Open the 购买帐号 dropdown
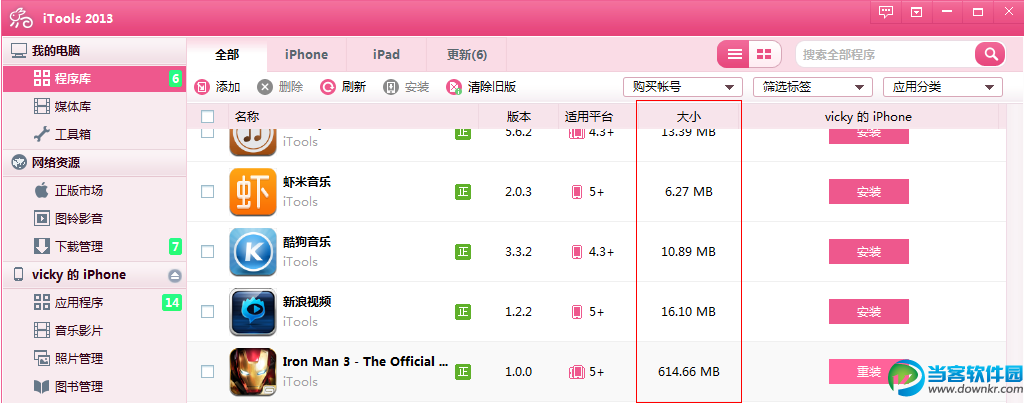 click(x=683, y=87)
